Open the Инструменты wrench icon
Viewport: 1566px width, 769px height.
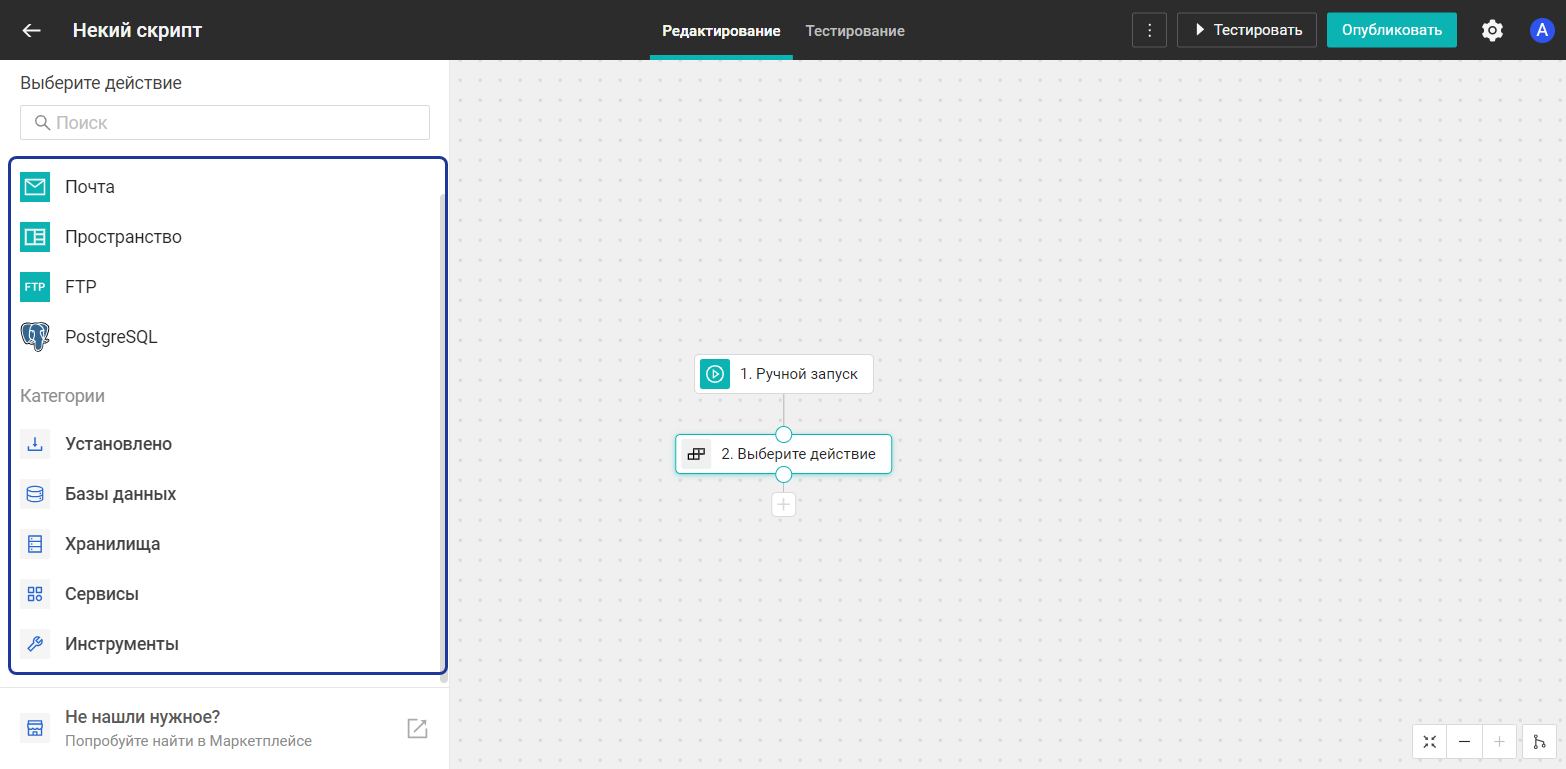click(x=35, y=644)
